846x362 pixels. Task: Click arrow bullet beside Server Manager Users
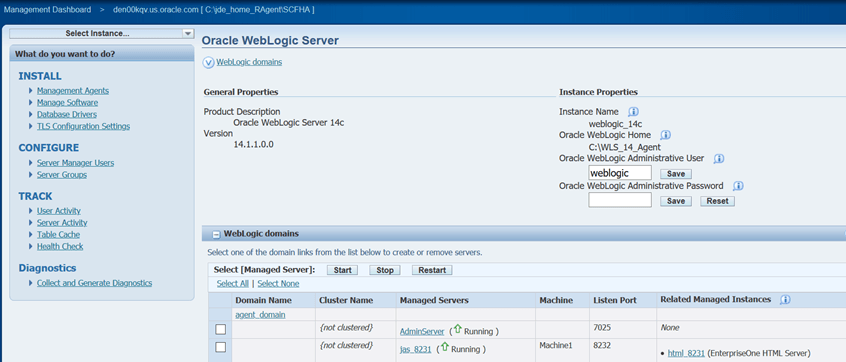(31, 162)
